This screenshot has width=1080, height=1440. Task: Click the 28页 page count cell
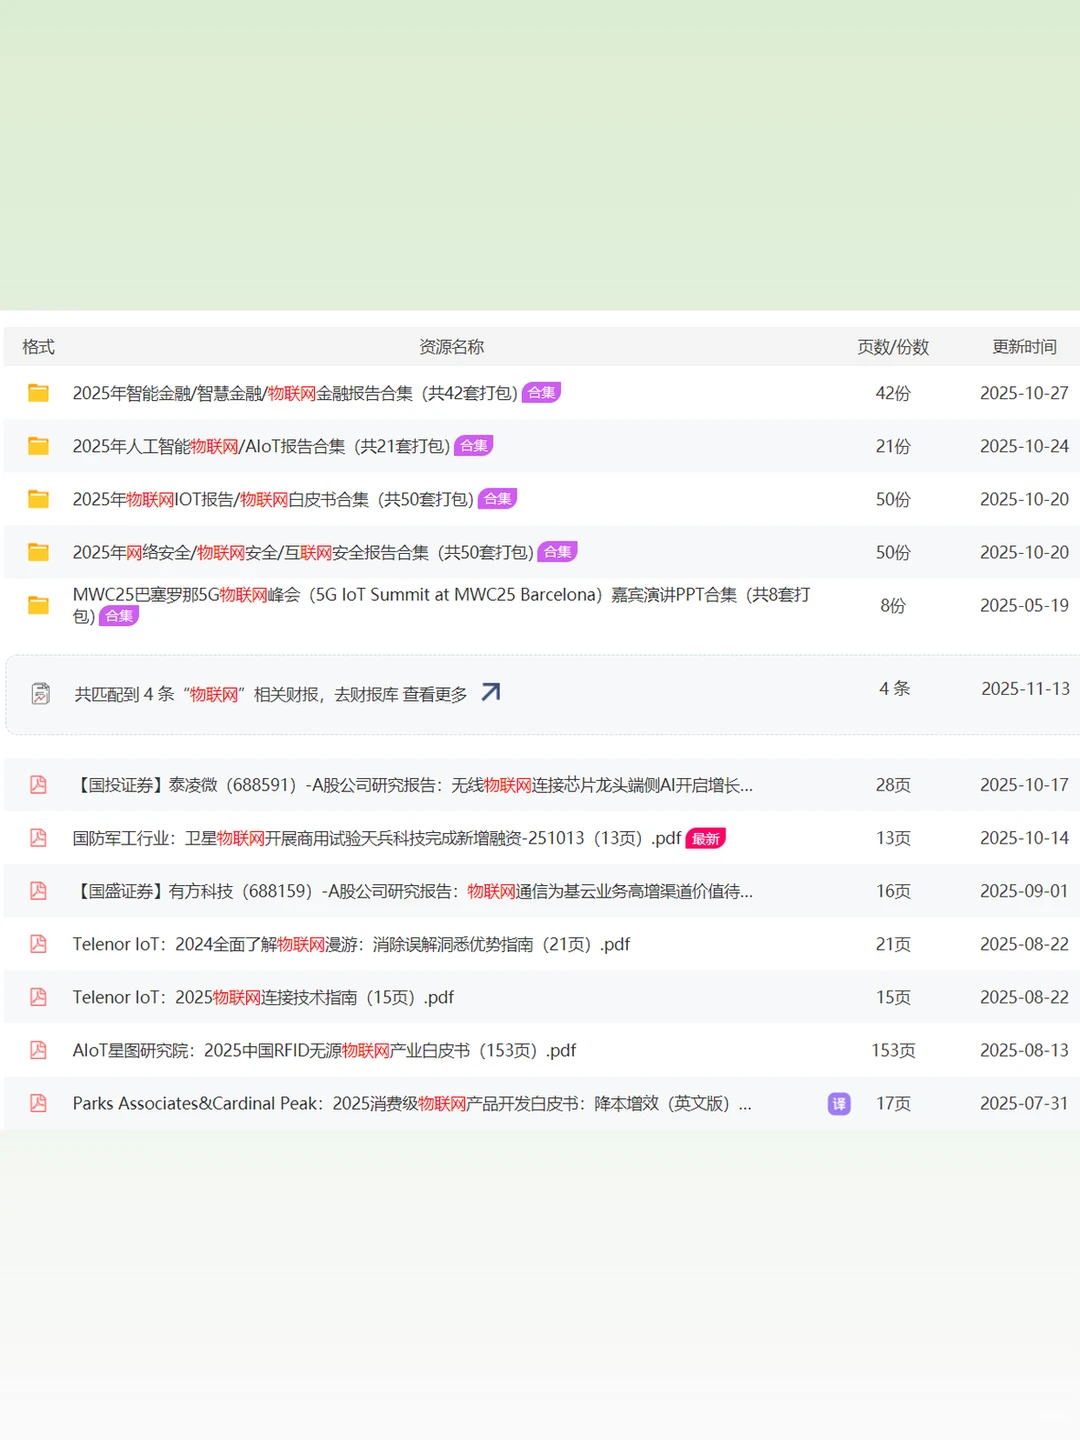tap(893, 785)
